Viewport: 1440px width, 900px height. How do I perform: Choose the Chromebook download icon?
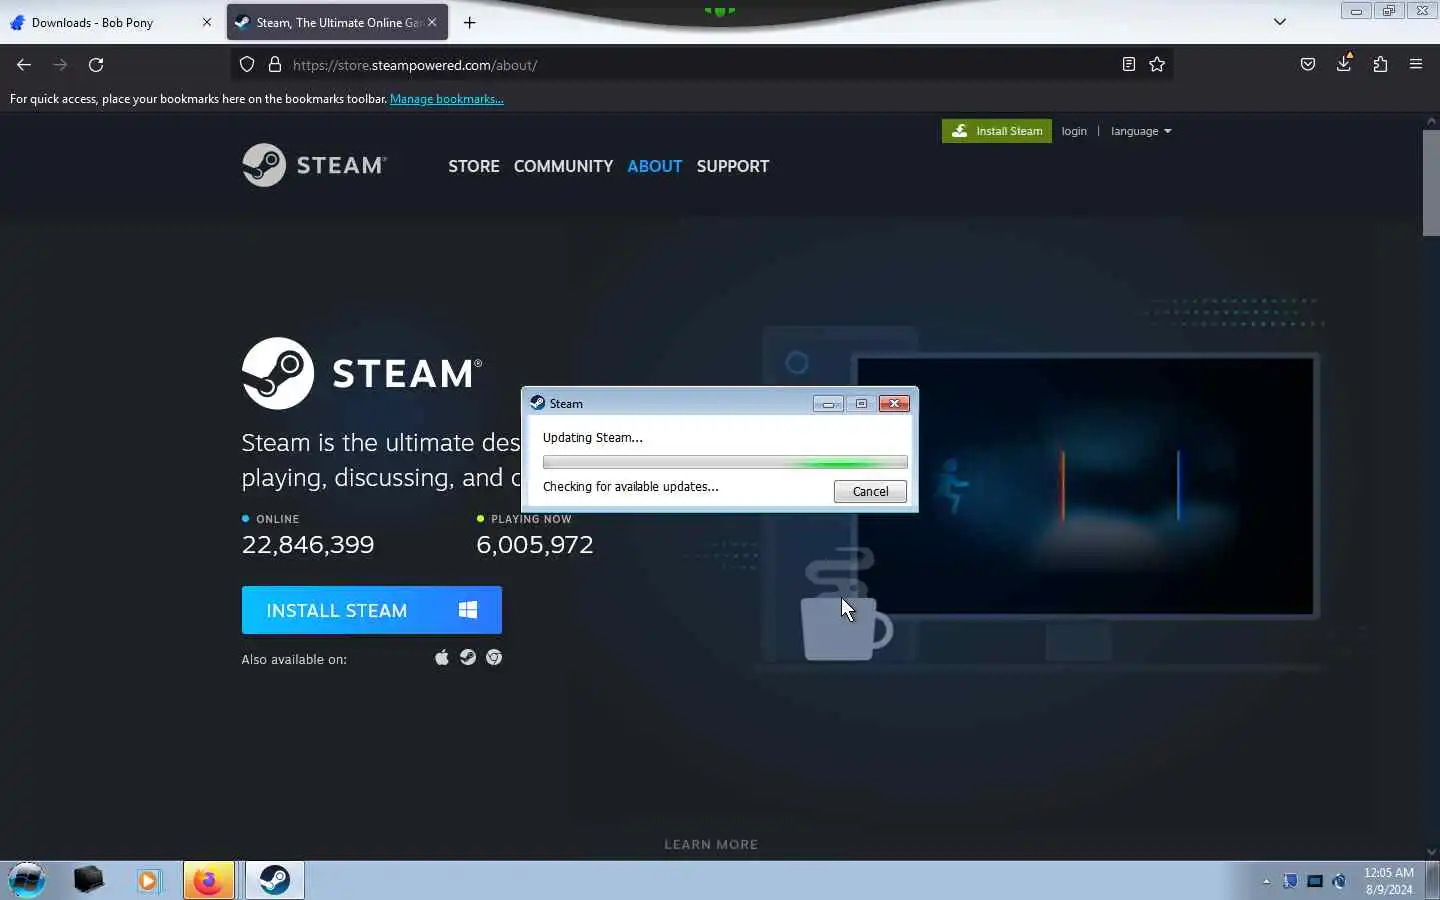[494, 657]
